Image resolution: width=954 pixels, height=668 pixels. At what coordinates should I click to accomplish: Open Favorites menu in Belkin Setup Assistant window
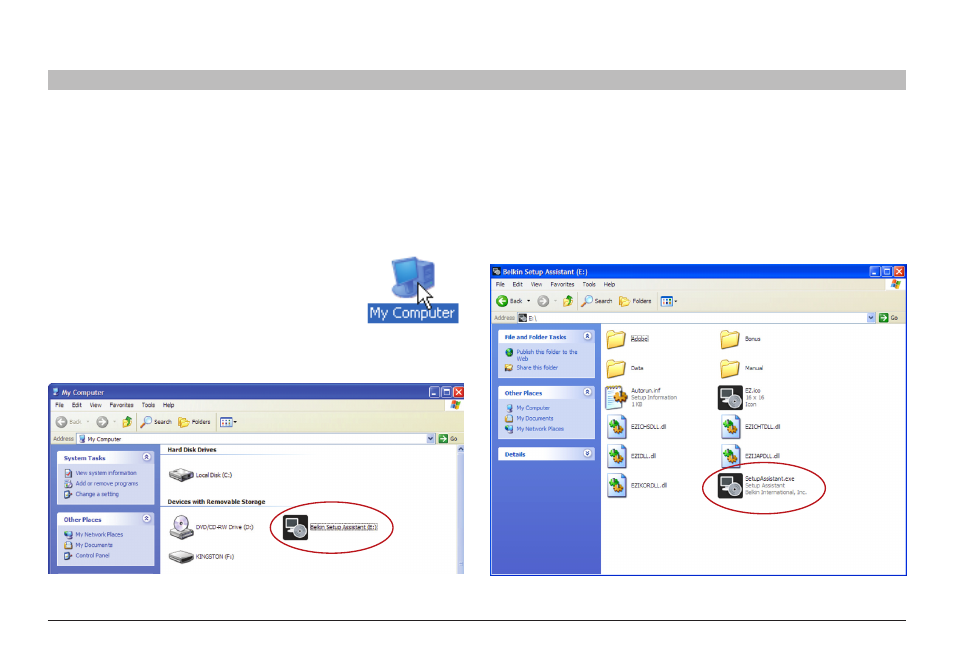[x=562, y=284]
